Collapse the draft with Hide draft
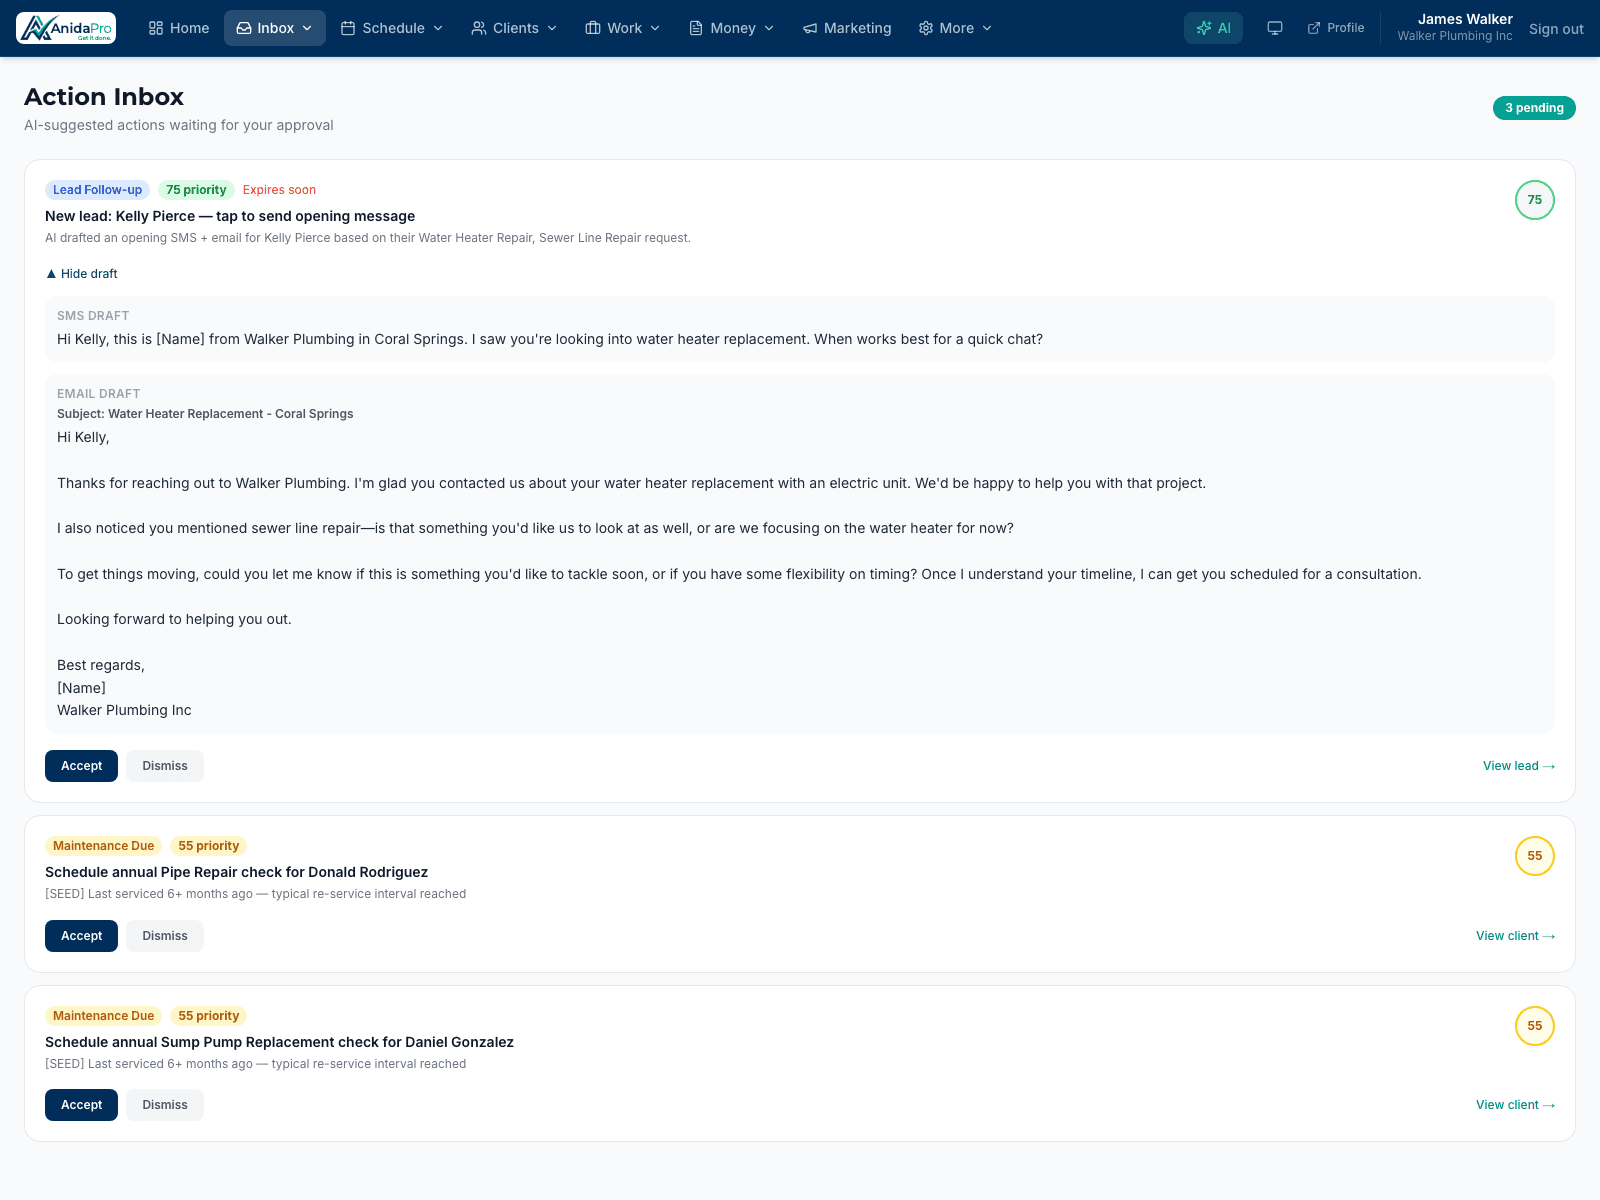The image size is (1600, 1200). (82, 274)
